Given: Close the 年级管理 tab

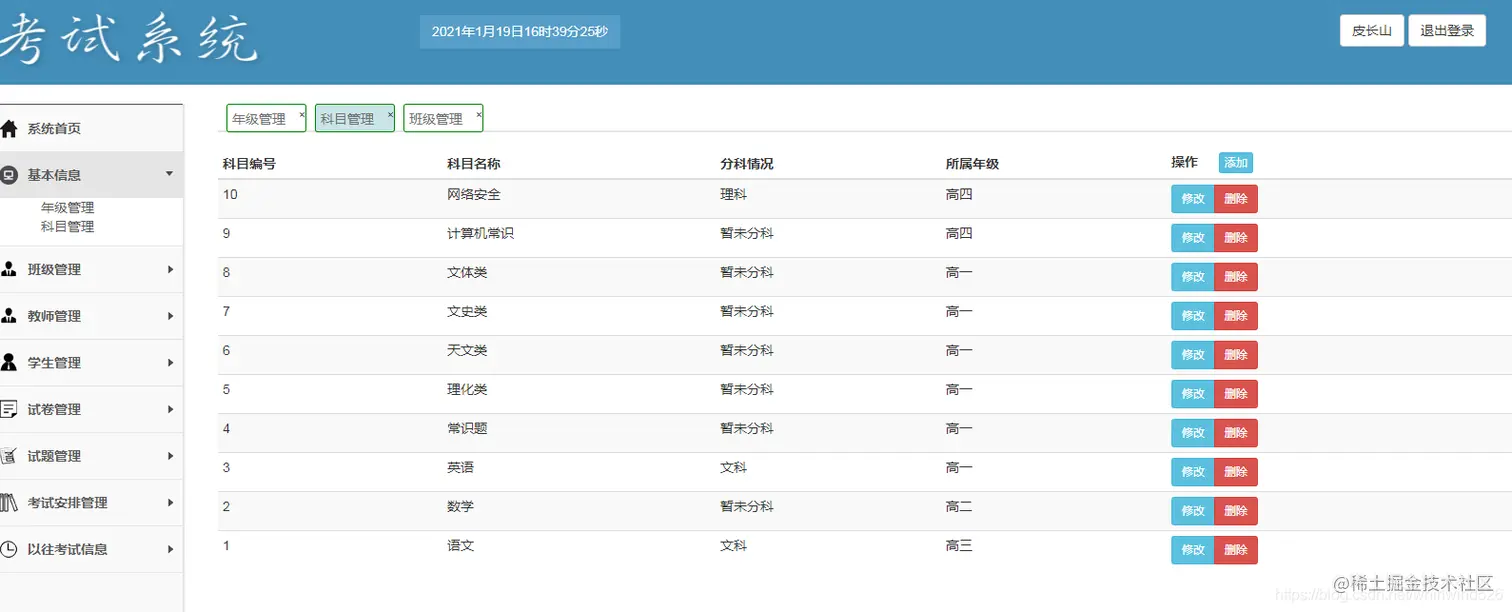Looking at the screenshot, I should (302, 114).
